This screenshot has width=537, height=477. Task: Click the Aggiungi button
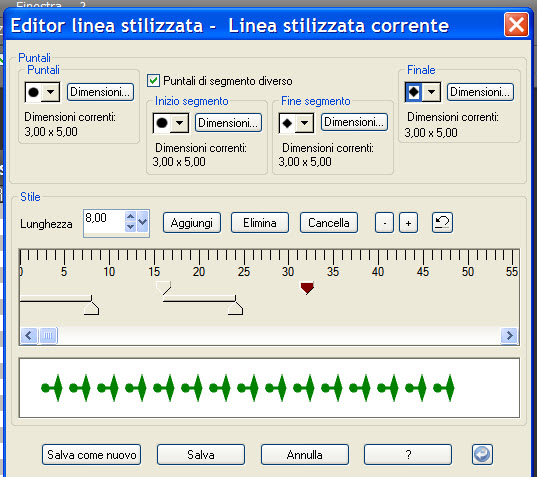pos(192,223)
